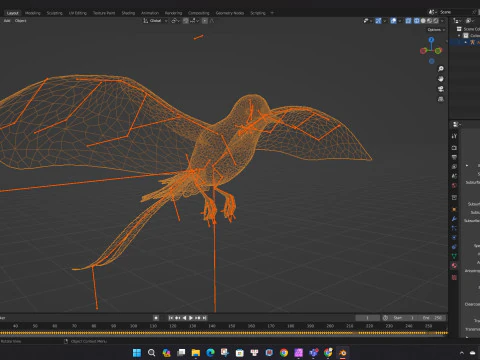Screen dimensions: 480x360
Task: Open the Rendering workspace tab
Action: (173, 13)
